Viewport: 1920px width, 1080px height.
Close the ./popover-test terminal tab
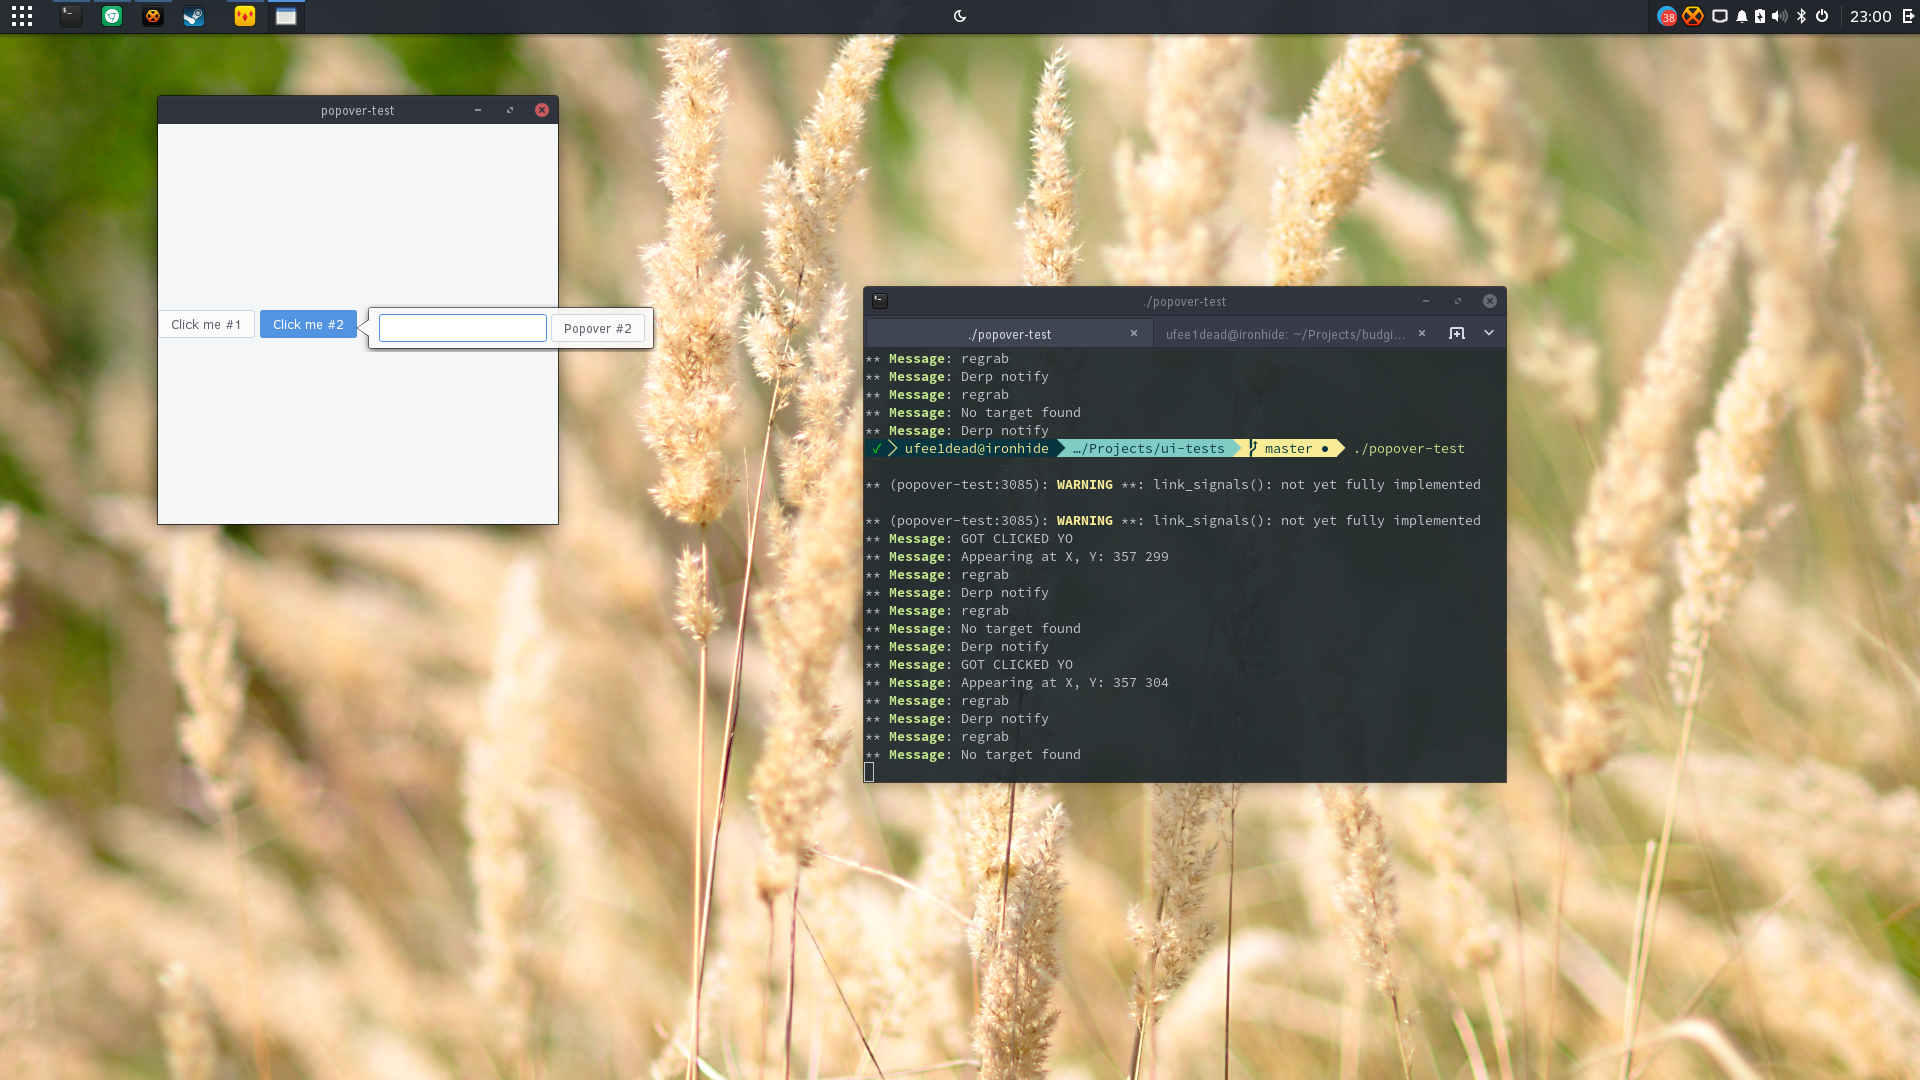pos(1134,334)
